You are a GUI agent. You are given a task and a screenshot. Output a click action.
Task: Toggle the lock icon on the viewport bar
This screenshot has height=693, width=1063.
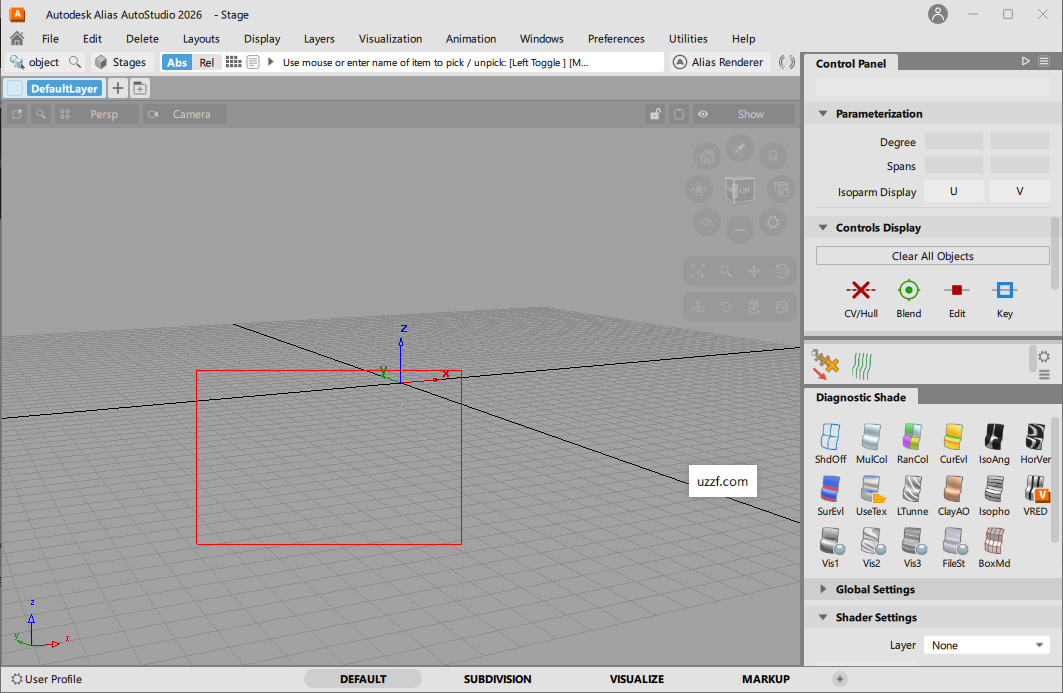pyautogui.click(x=655, y=114)
